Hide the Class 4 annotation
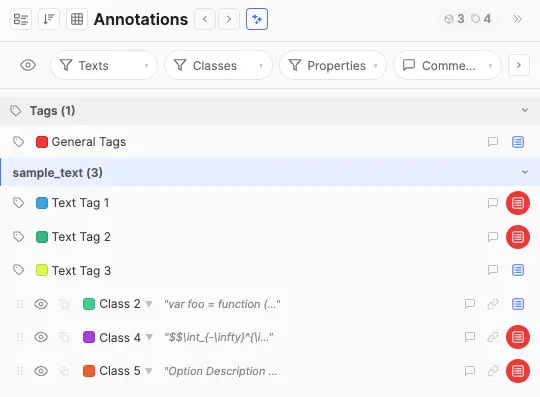 (x=41, y=337)
